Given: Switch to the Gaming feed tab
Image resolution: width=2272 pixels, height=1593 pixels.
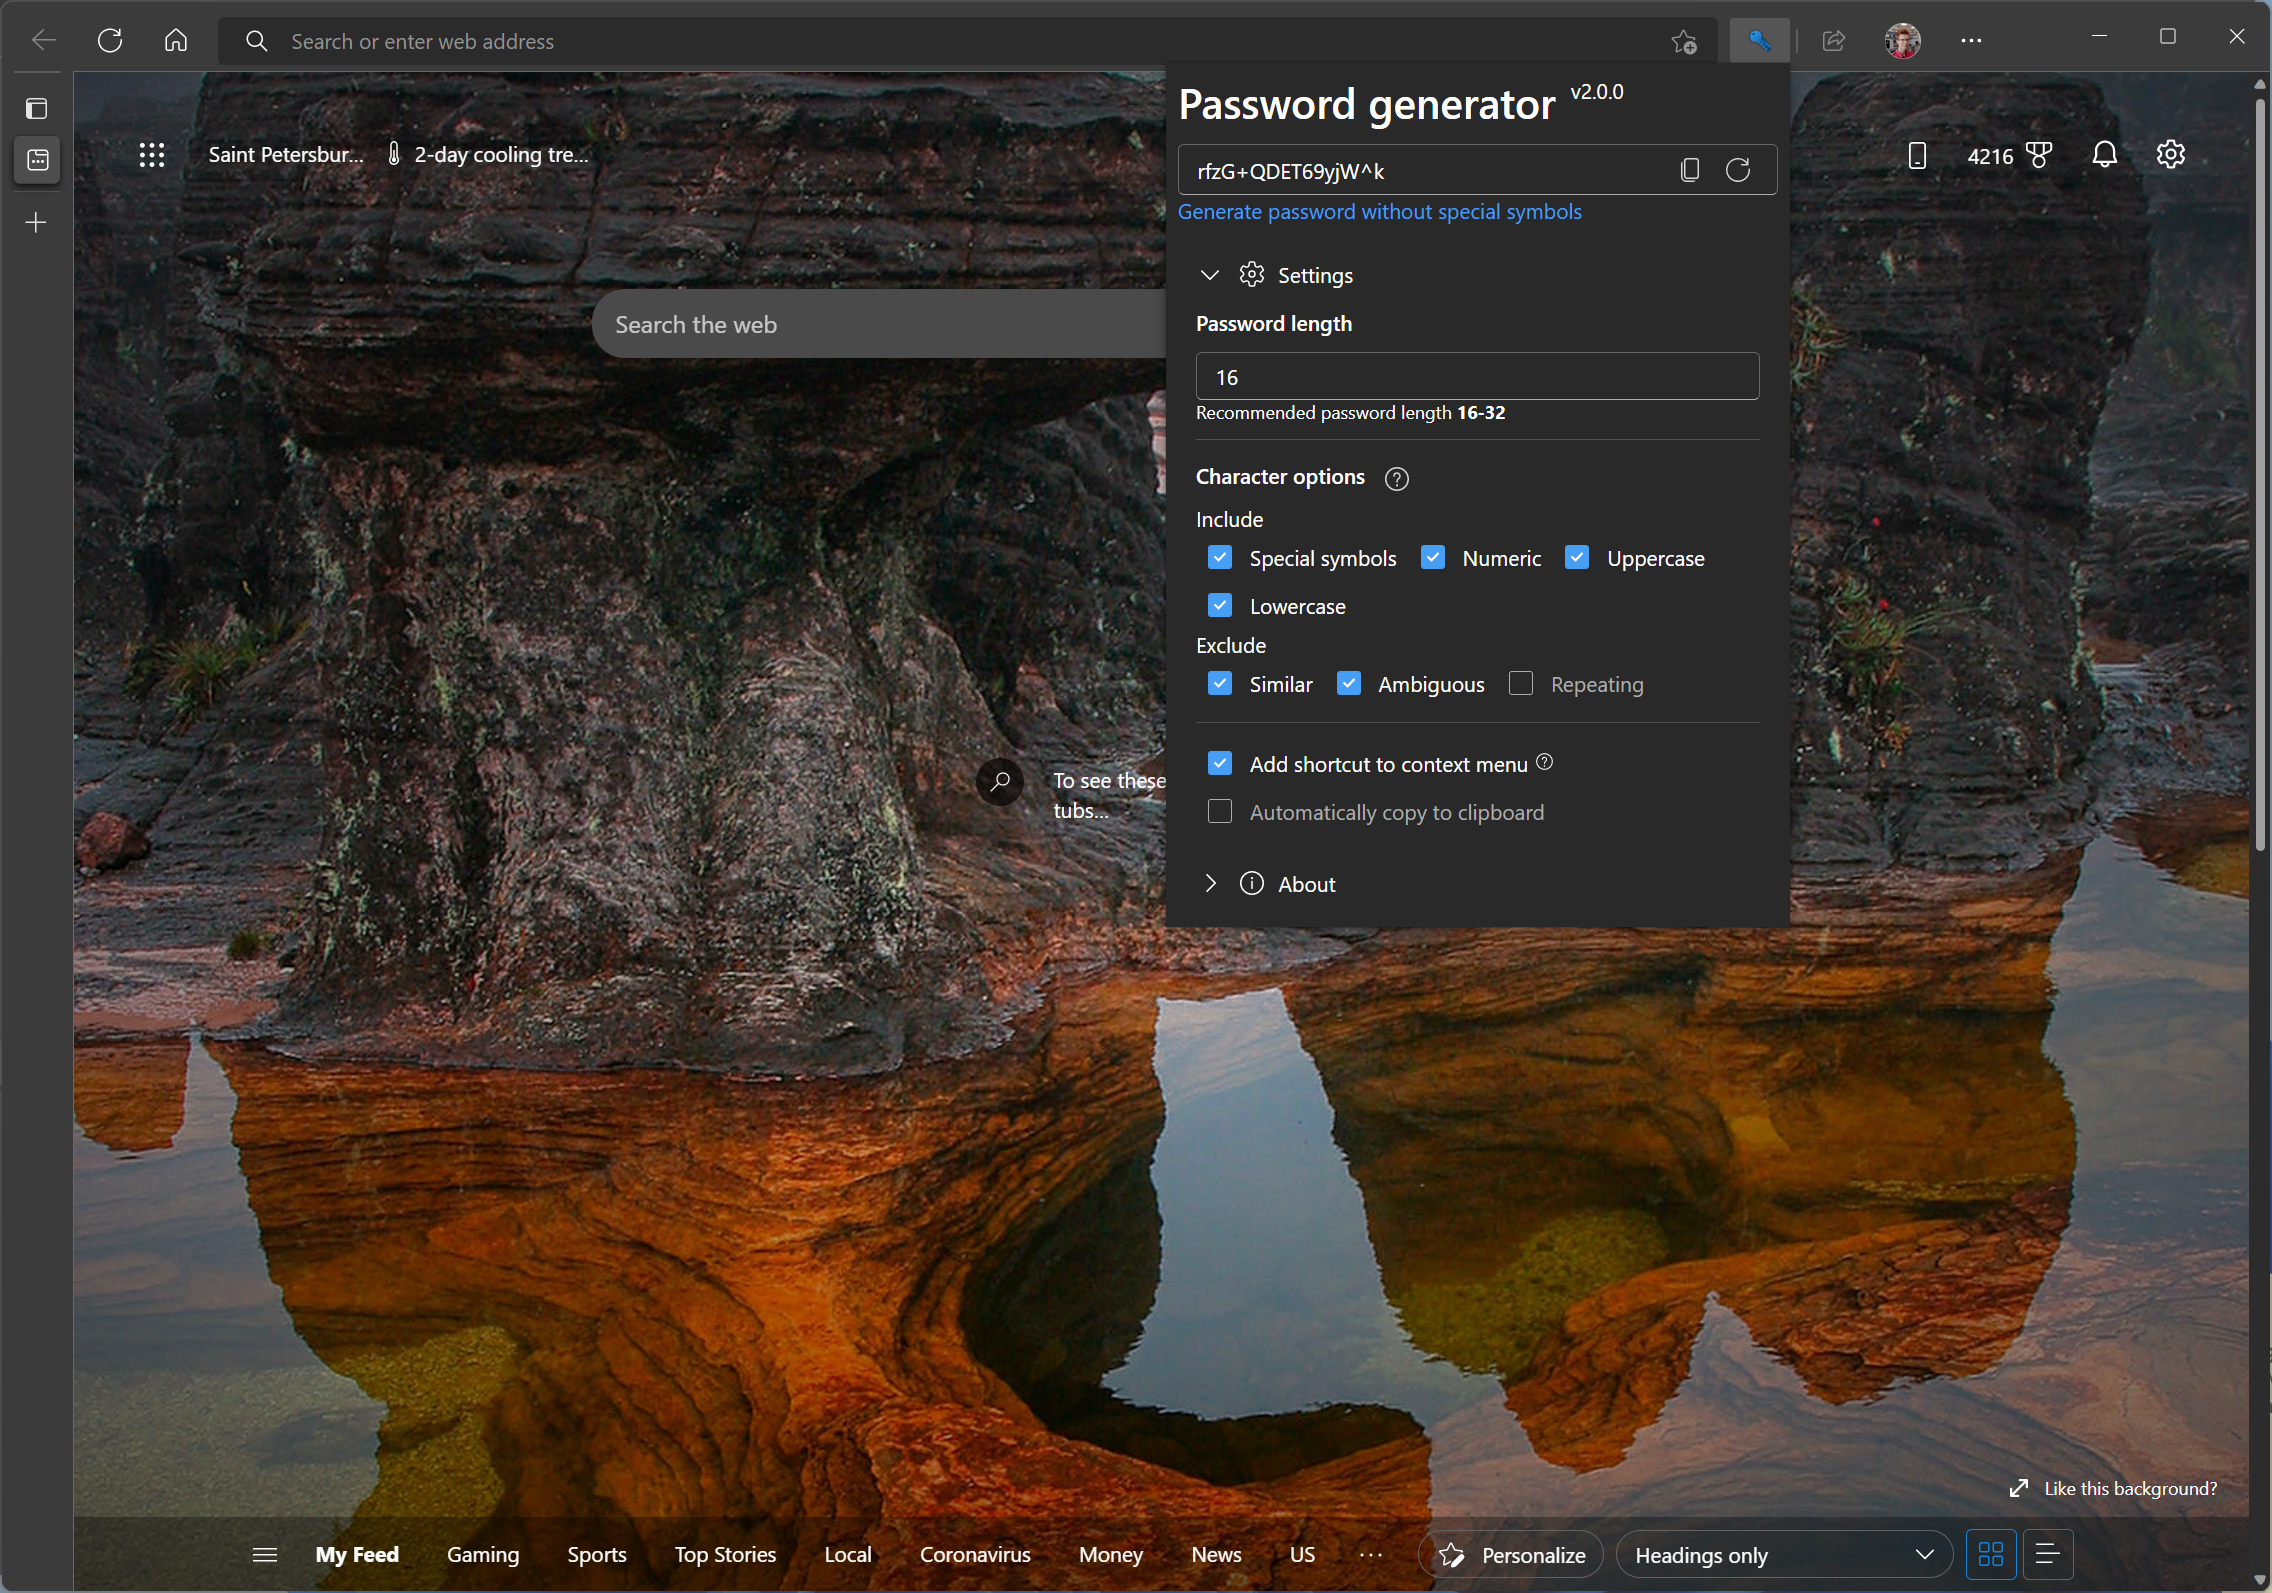Looking at the screenshot, I should (x=483, y=1554).
